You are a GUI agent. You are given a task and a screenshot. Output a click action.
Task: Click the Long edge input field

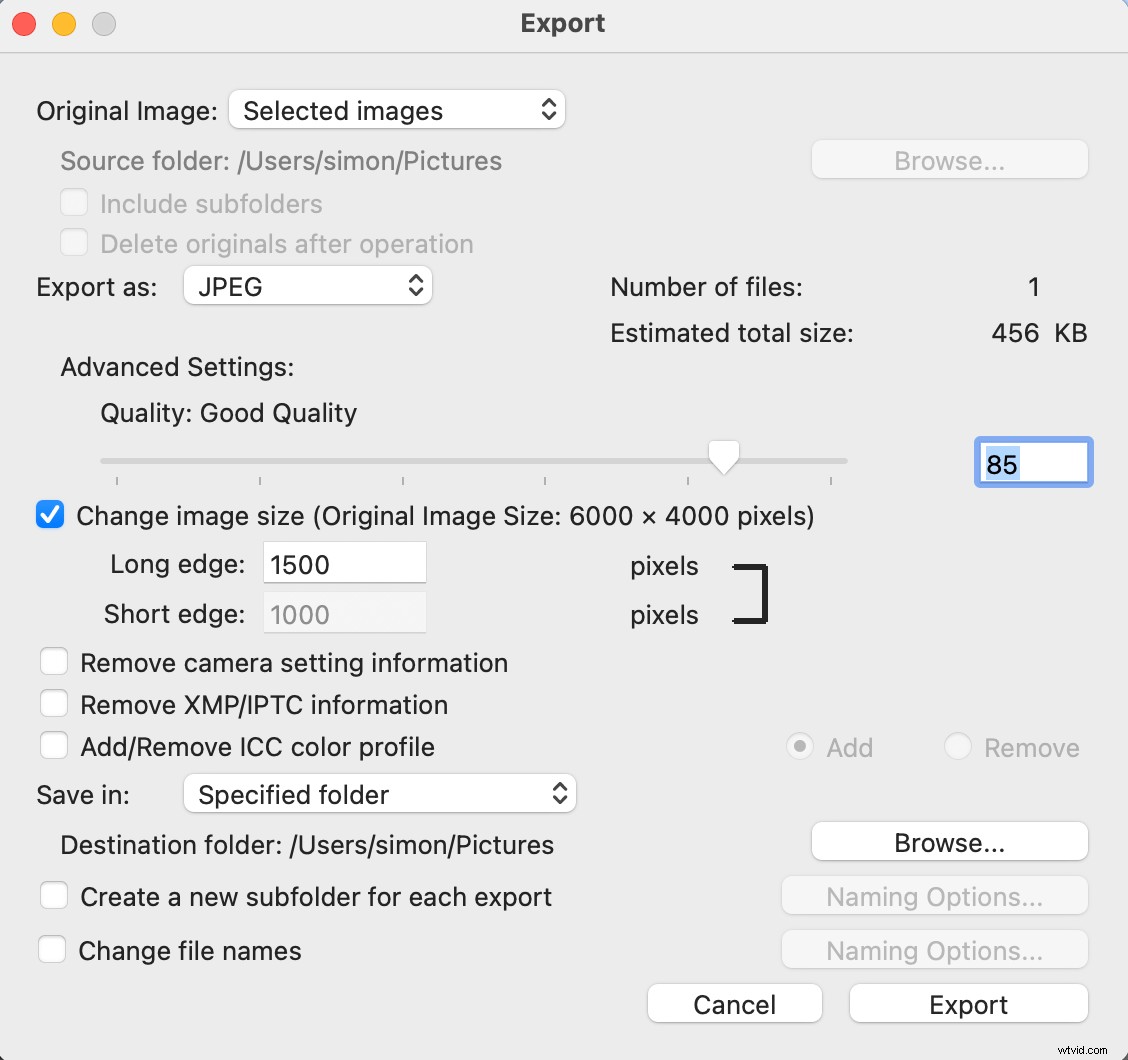[344, 563]
